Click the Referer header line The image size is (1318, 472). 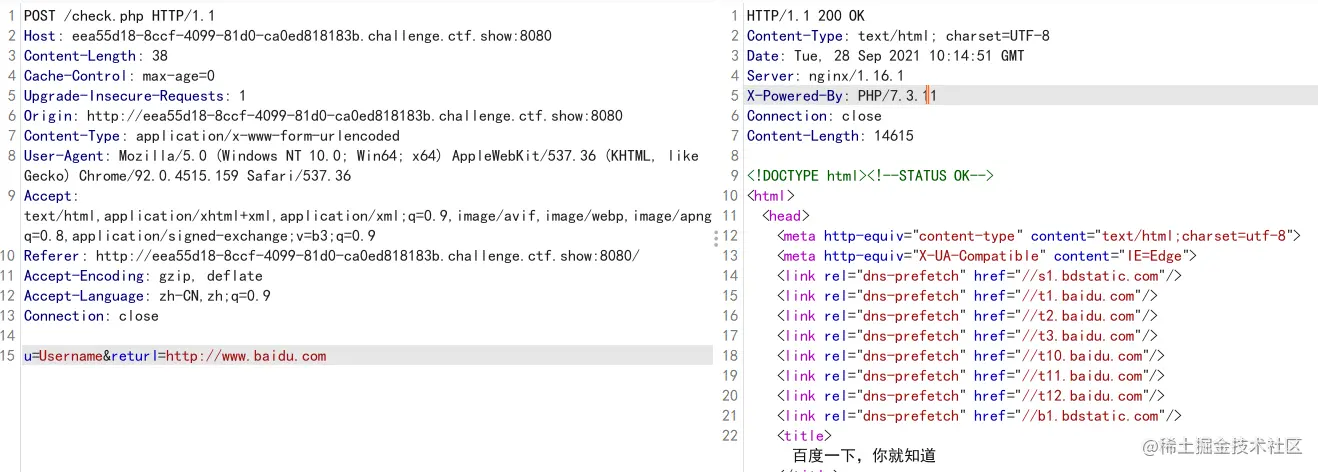pos(332,256)
